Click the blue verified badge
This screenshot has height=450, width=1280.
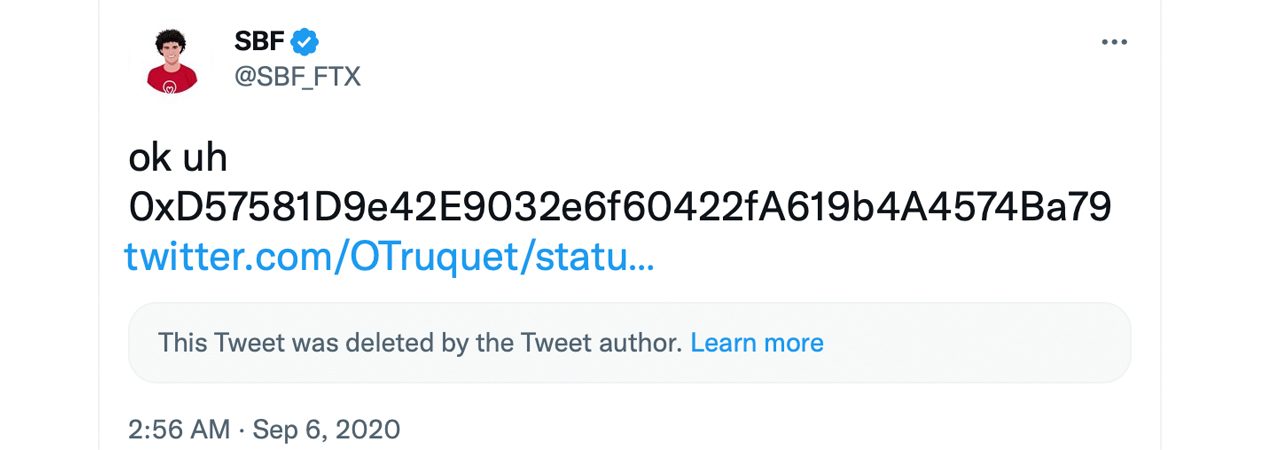(x=304, y=42)
